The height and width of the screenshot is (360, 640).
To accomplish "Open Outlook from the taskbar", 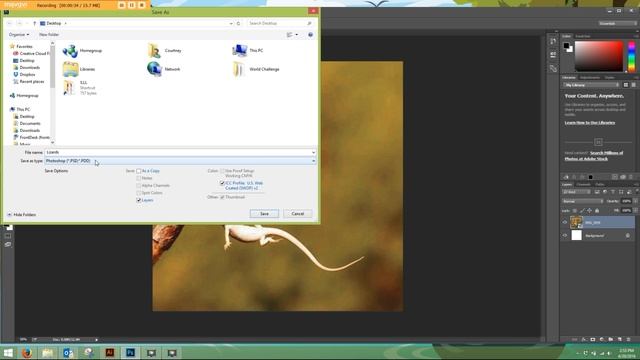I will (68, 353).
